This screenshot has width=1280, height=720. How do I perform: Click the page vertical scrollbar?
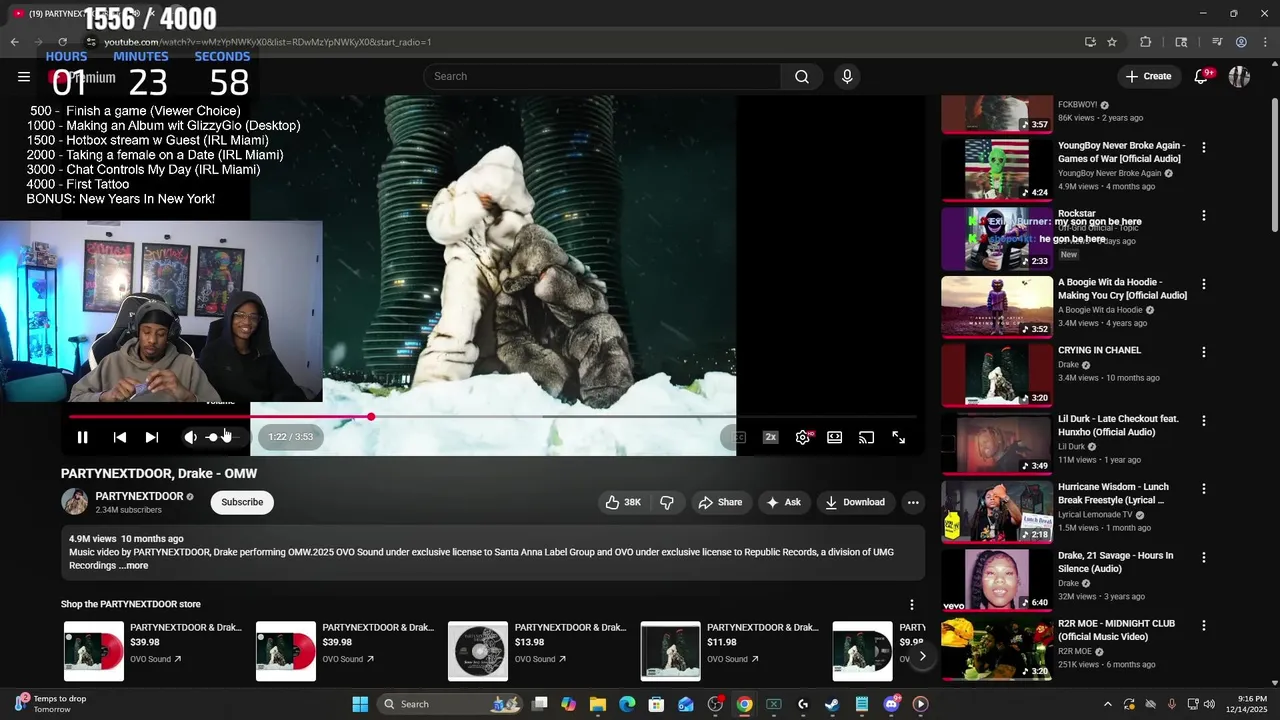tap(1273, 165)
